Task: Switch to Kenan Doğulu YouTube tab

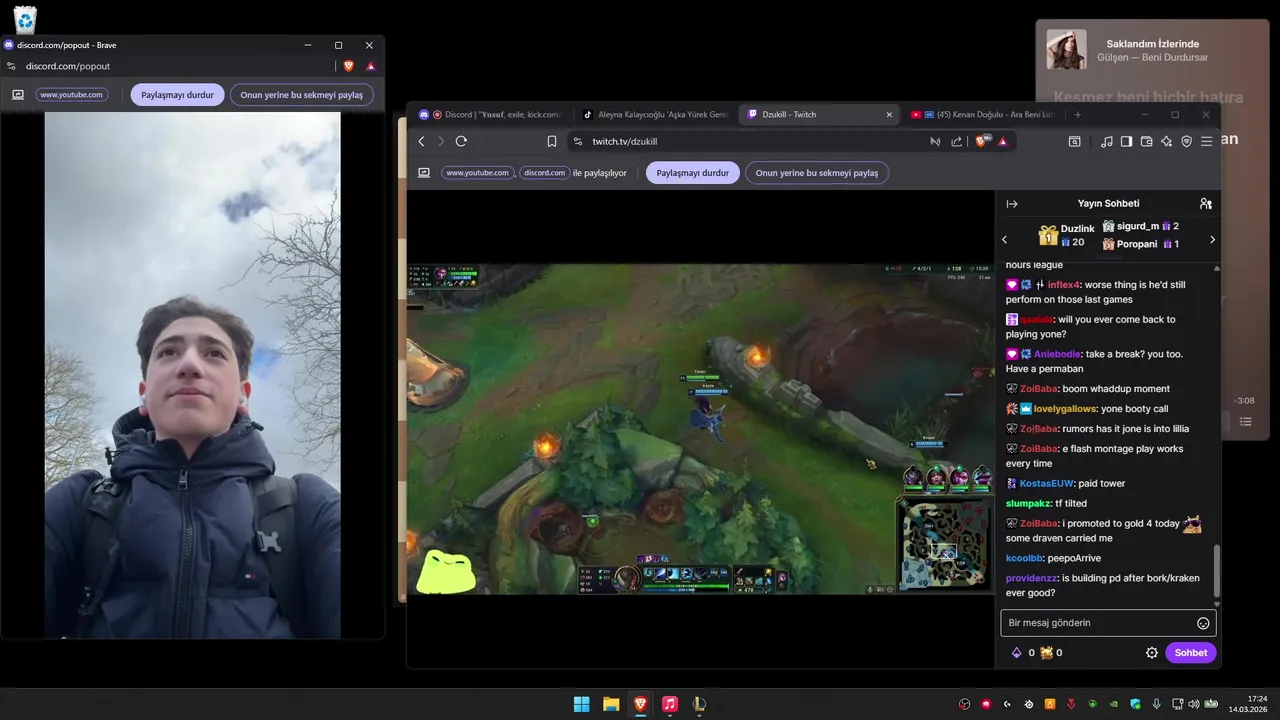Action: click(982, 115)
